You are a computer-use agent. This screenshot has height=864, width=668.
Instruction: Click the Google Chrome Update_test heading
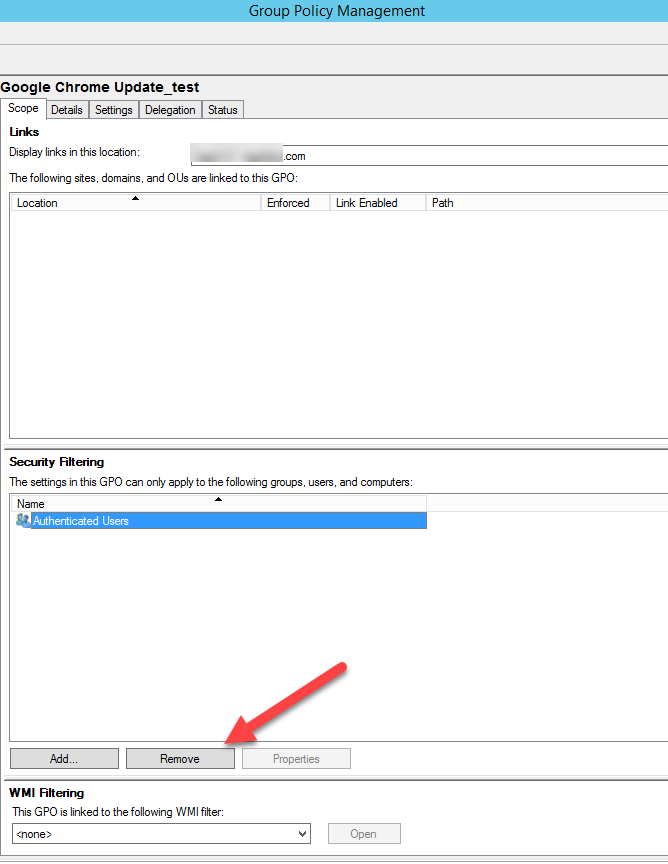(100, 87)
